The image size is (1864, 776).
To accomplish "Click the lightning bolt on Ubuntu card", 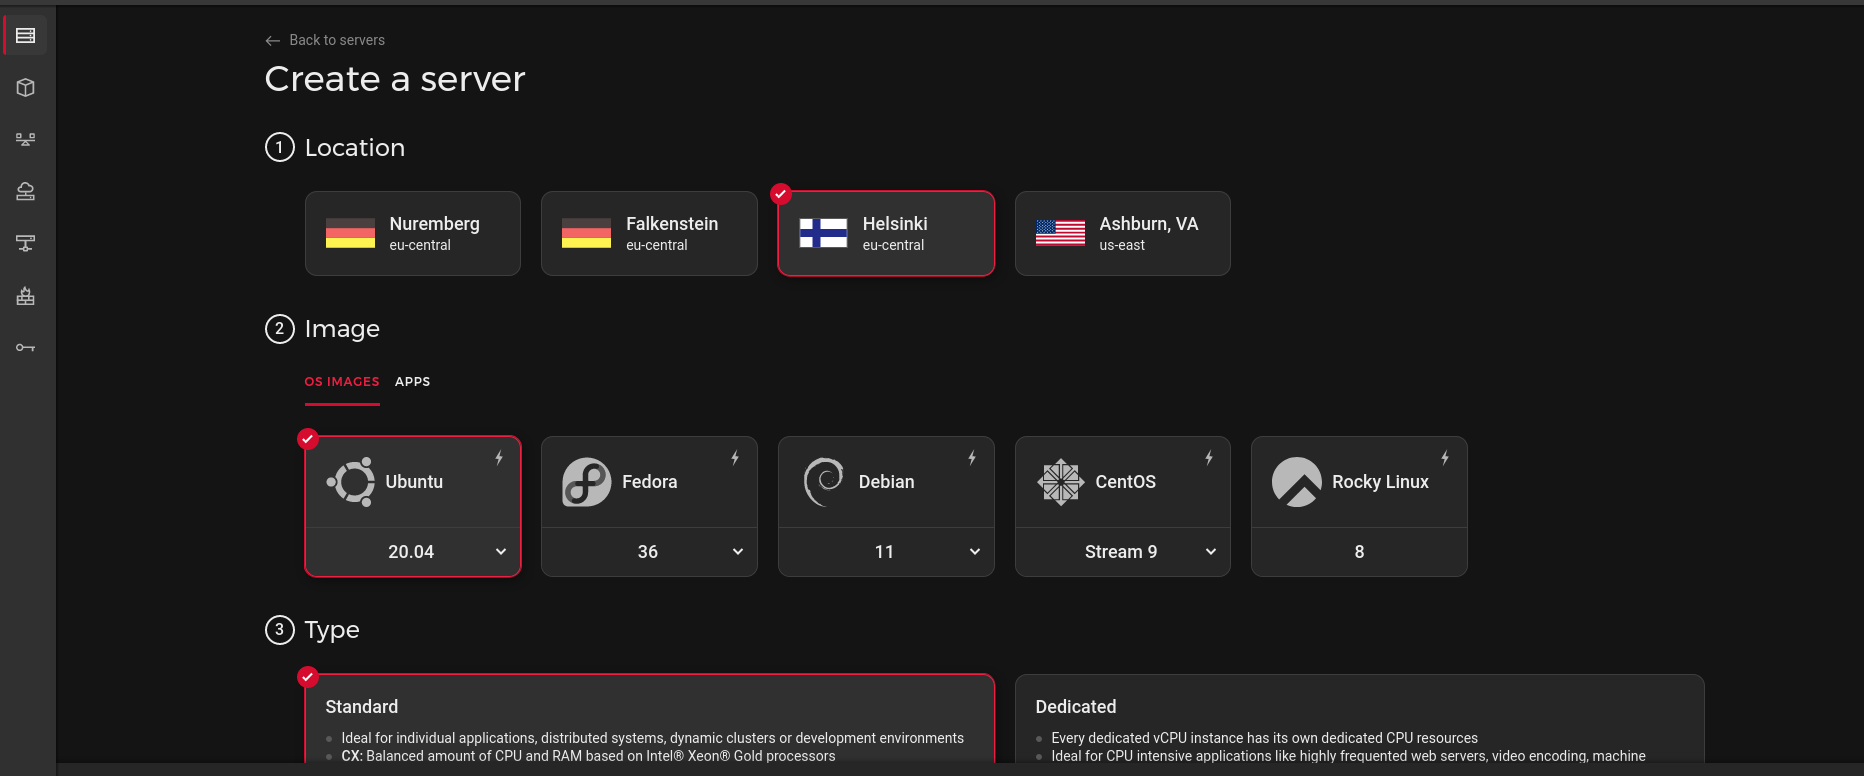I will (x=499, y=458).
